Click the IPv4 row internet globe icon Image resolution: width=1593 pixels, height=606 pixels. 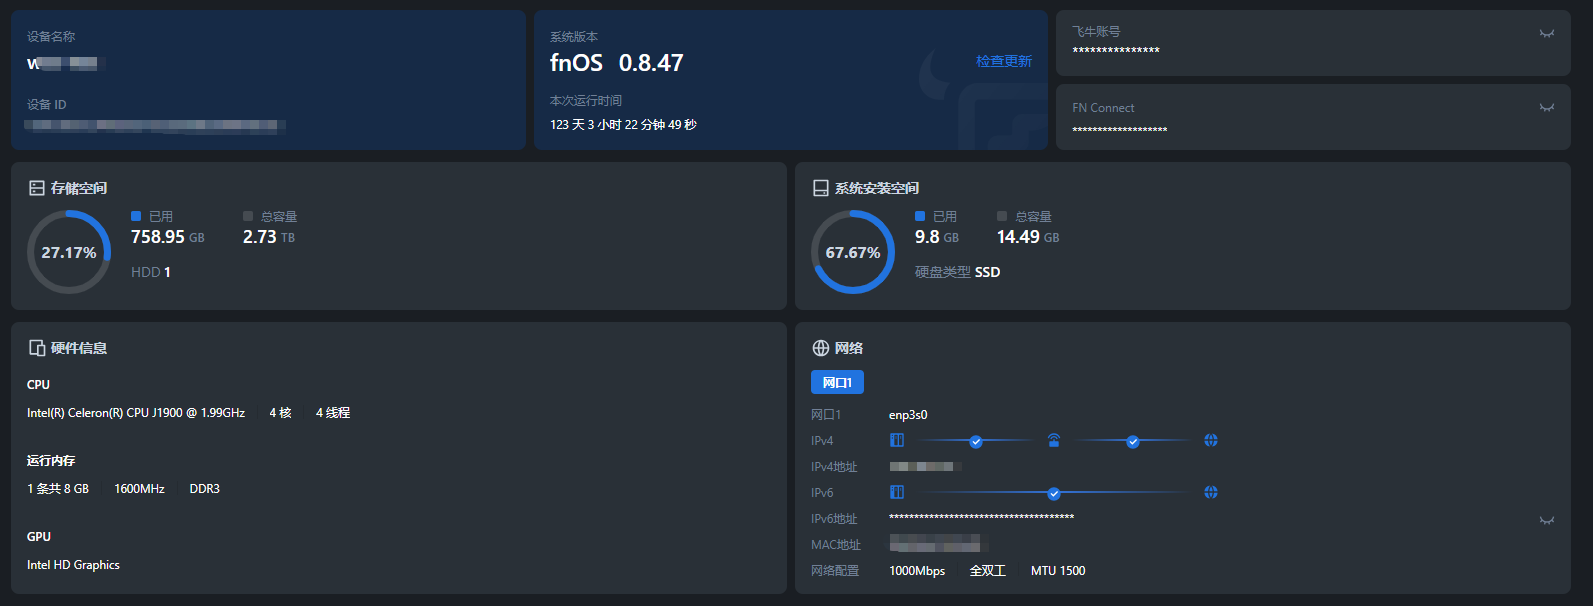point(1211,440)
